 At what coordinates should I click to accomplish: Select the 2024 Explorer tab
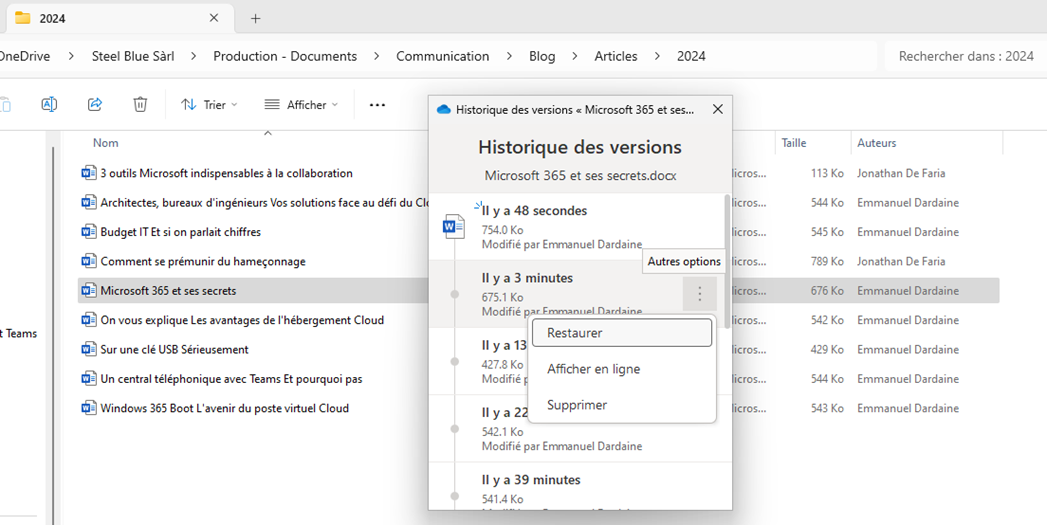[x=118, y=18]
